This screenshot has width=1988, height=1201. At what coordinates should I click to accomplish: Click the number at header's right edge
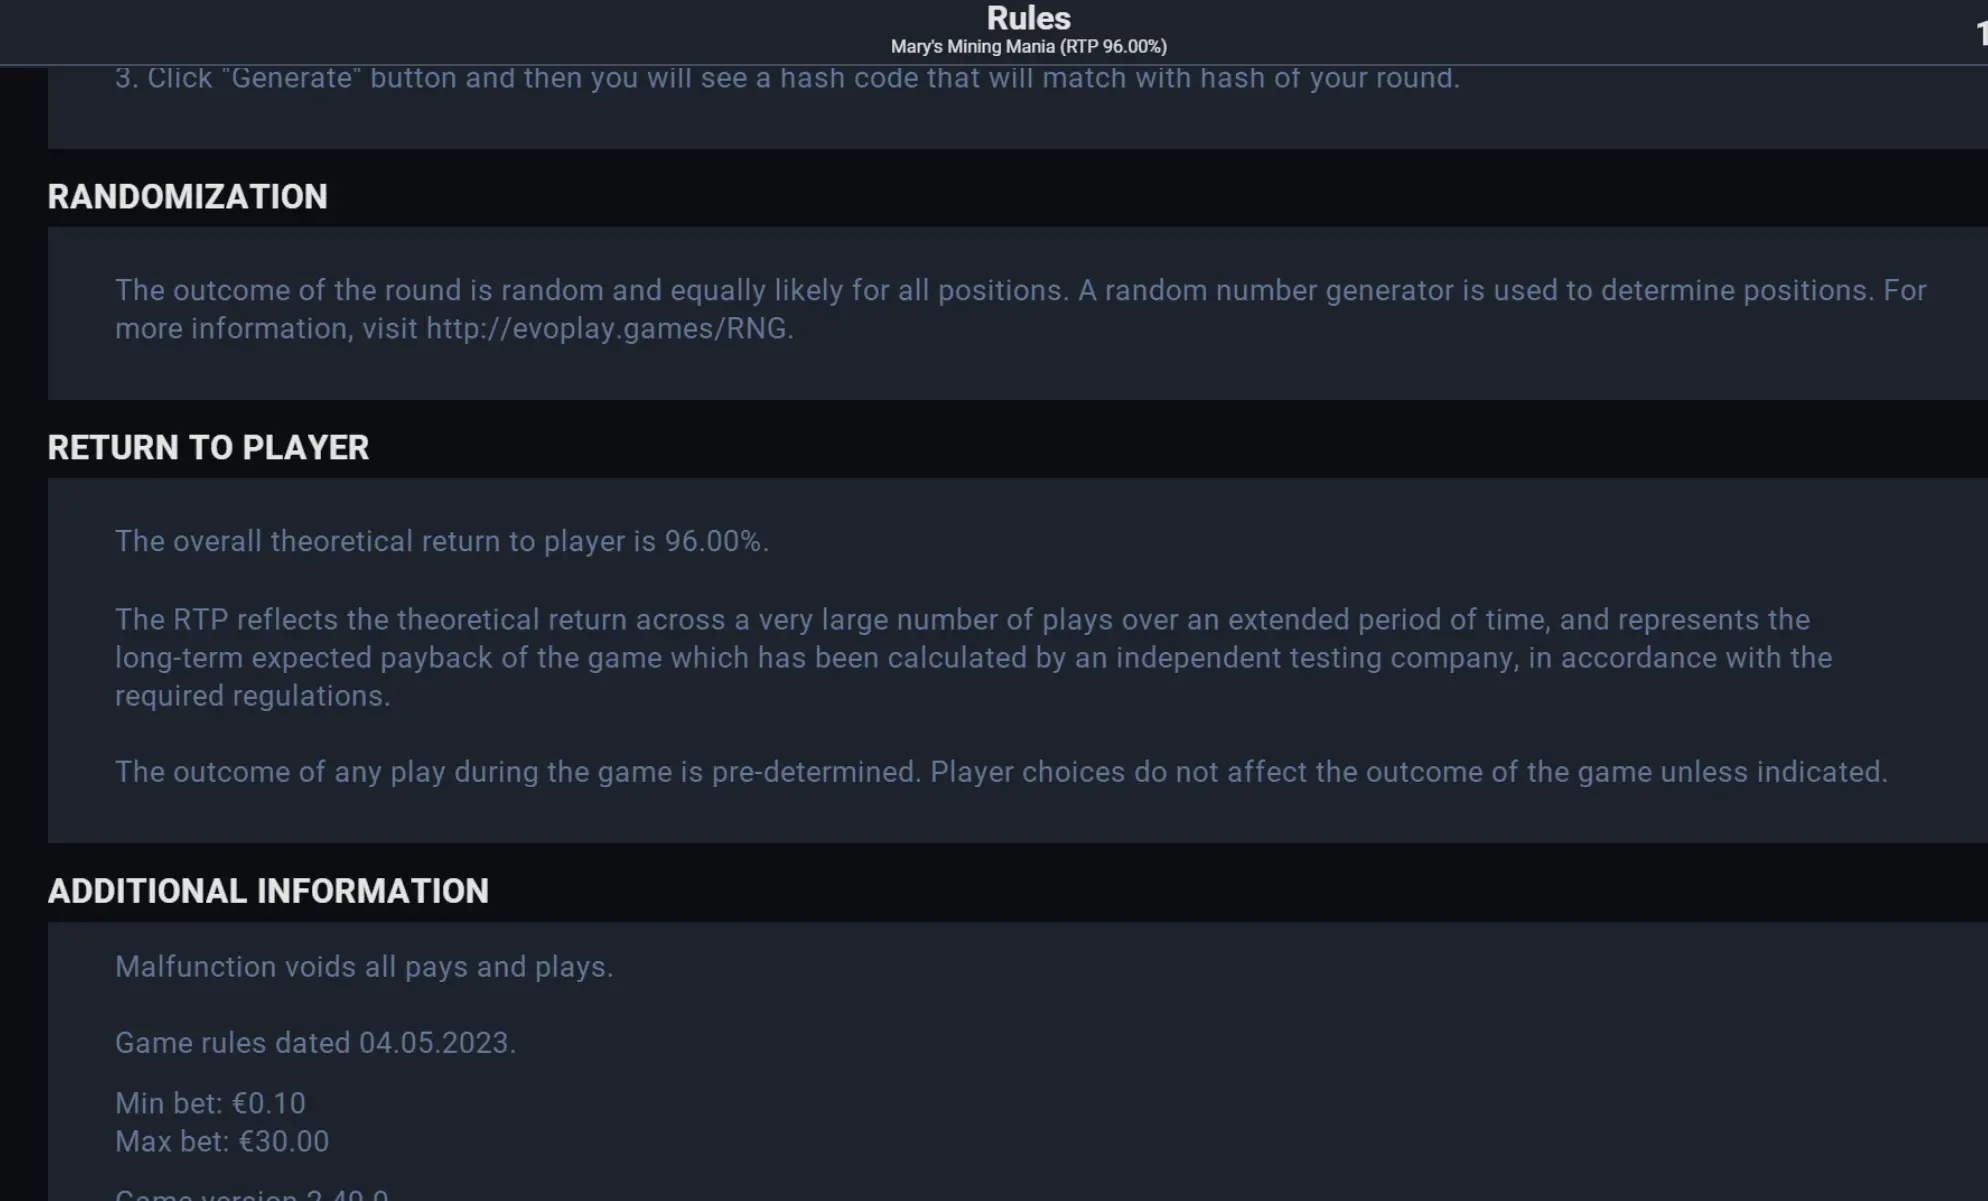(1981, 33)
